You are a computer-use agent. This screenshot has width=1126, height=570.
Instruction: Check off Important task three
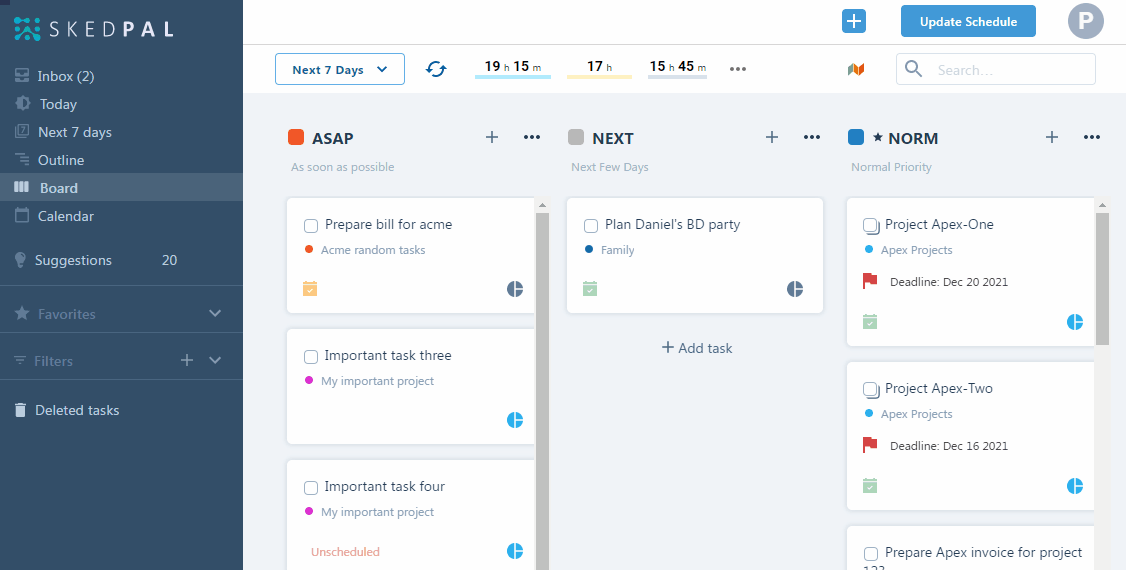coord(311,357)
